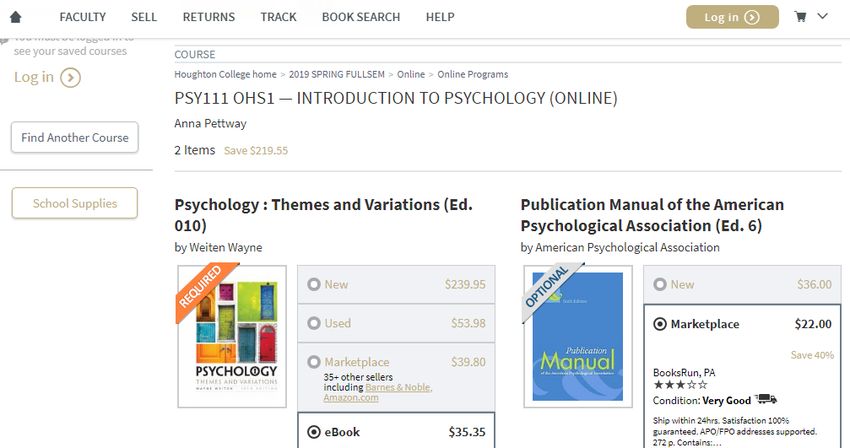Follow Houghton College home breadcrumb
850x448 pixels.
225,74
